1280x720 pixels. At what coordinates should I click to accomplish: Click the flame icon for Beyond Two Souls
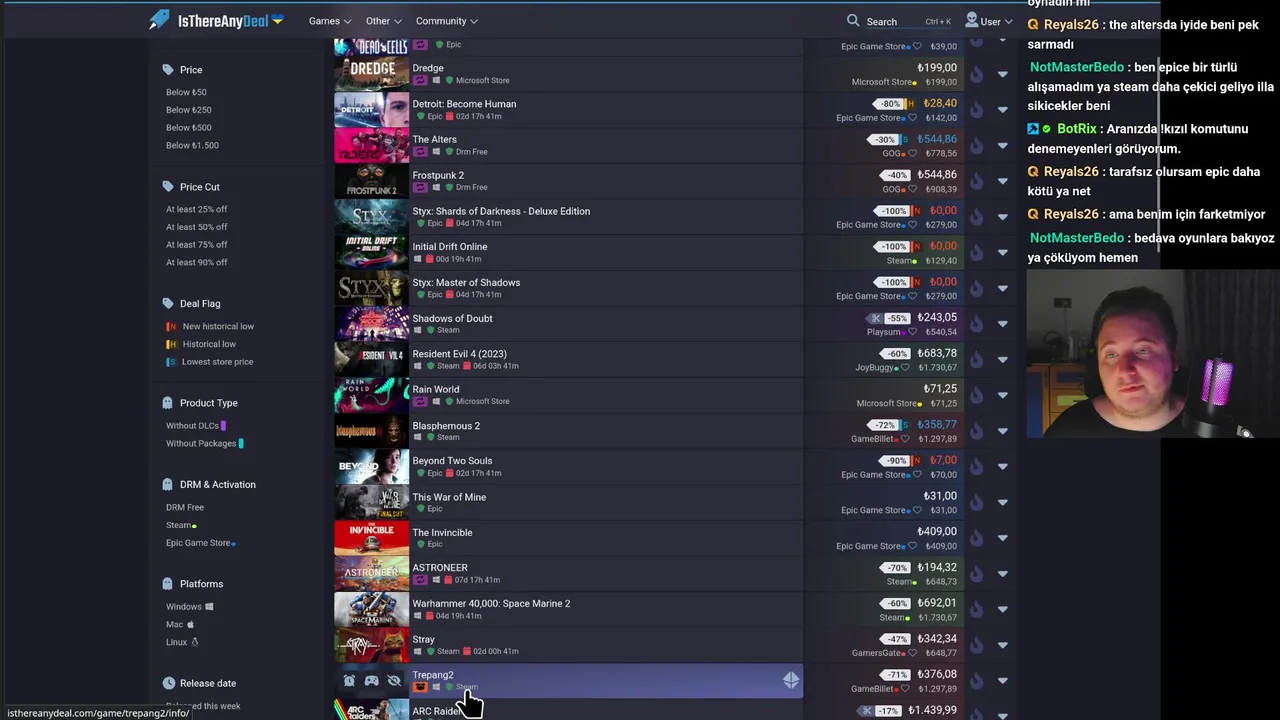click(x=975, y=467)
